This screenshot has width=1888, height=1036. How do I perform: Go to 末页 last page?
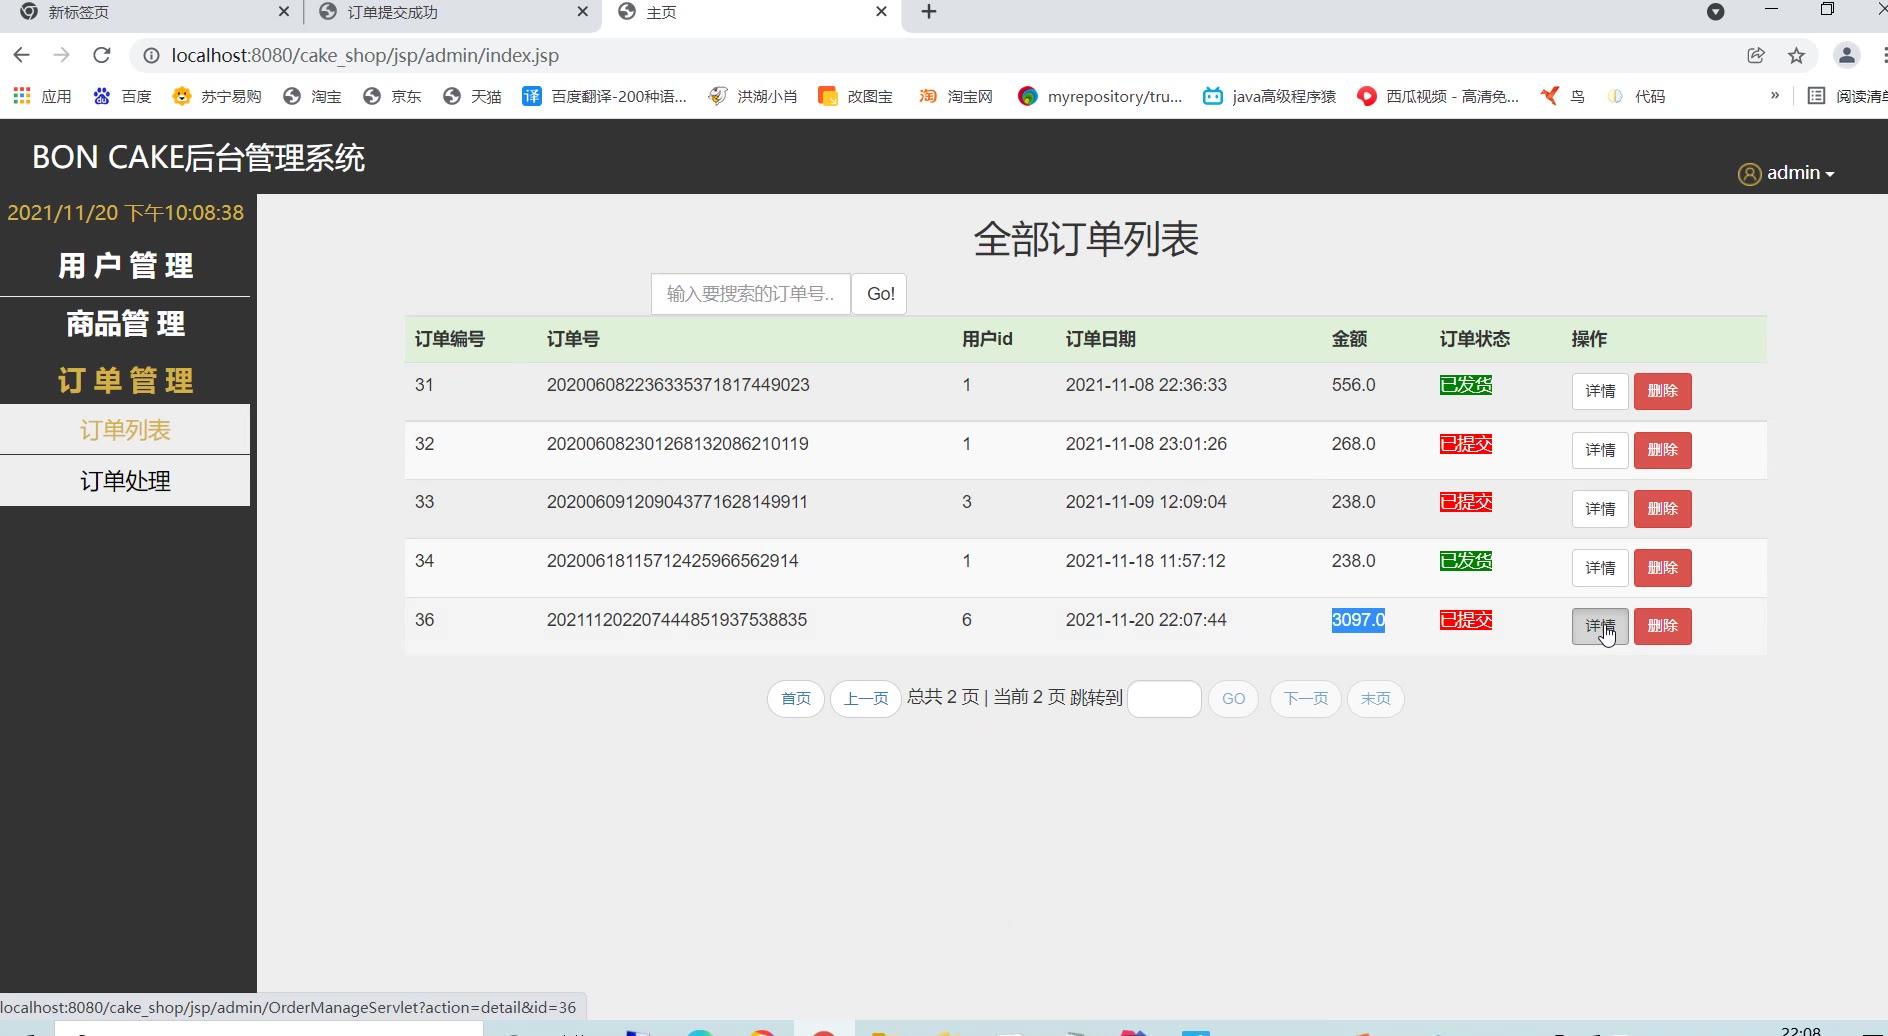point(1376,698)
